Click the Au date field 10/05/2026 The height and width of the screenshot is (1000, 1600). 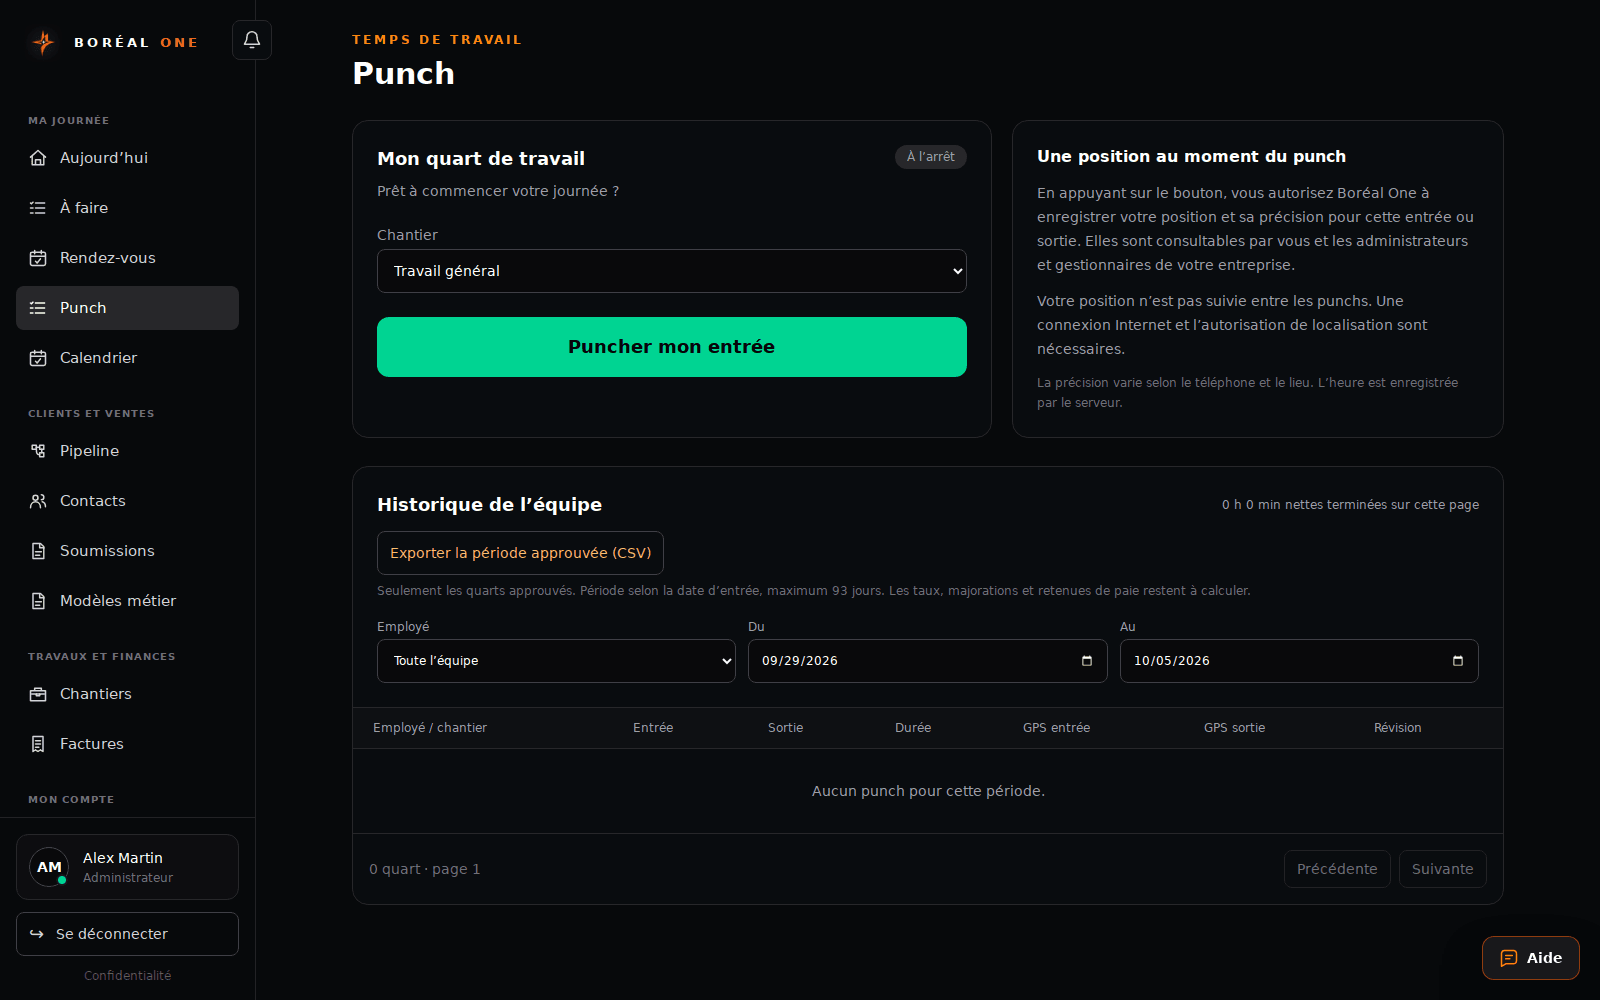coord(1299,661)
